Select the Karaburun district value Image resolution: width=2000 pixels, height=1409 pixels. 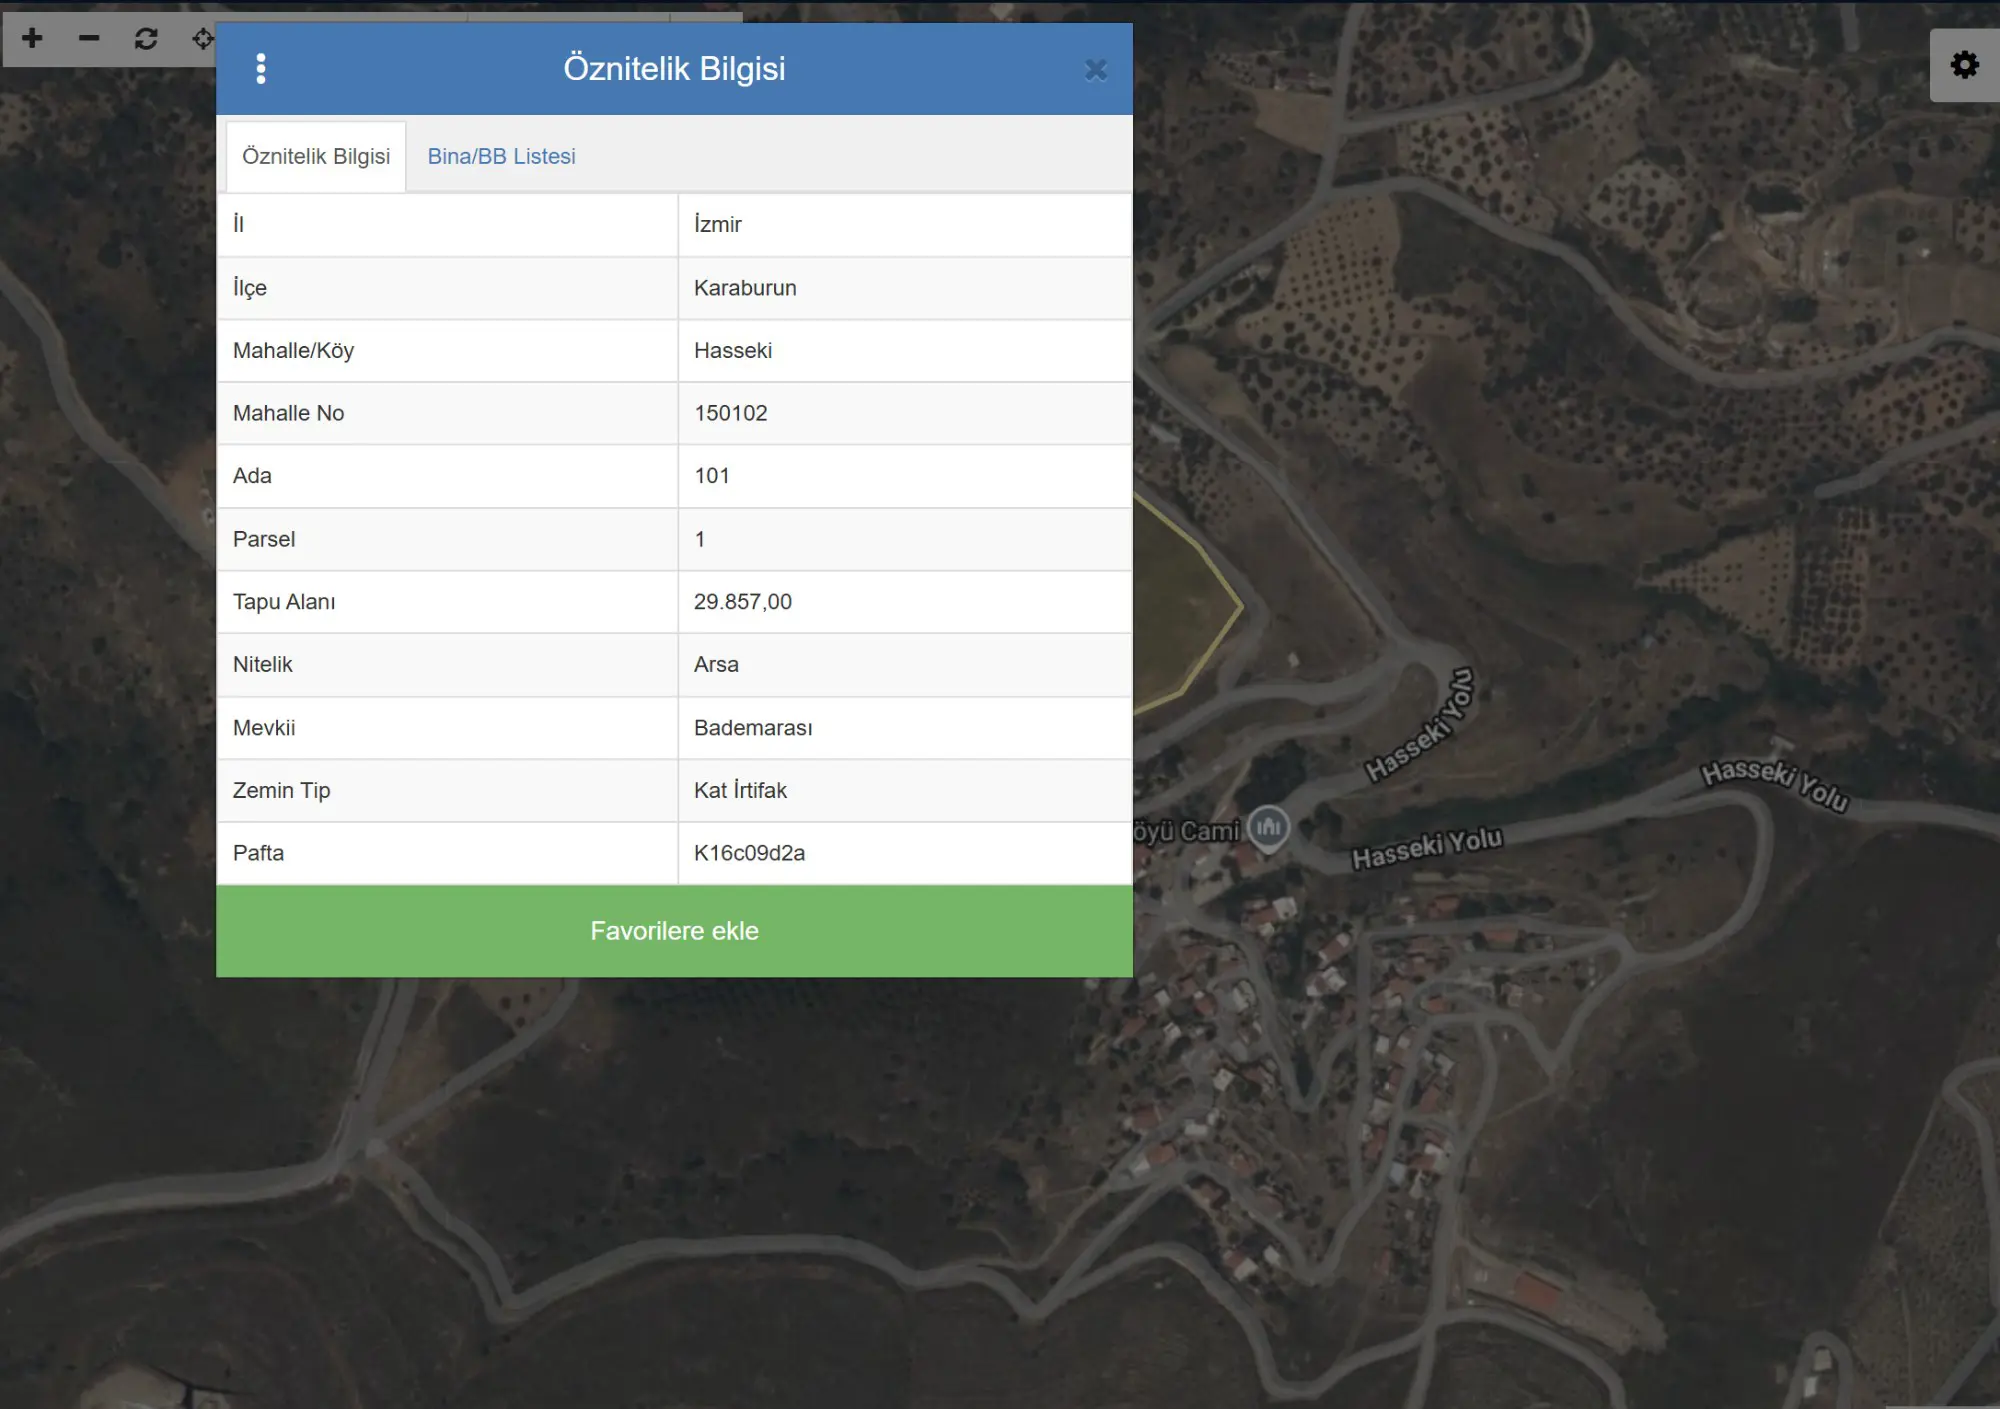[905, 288]
